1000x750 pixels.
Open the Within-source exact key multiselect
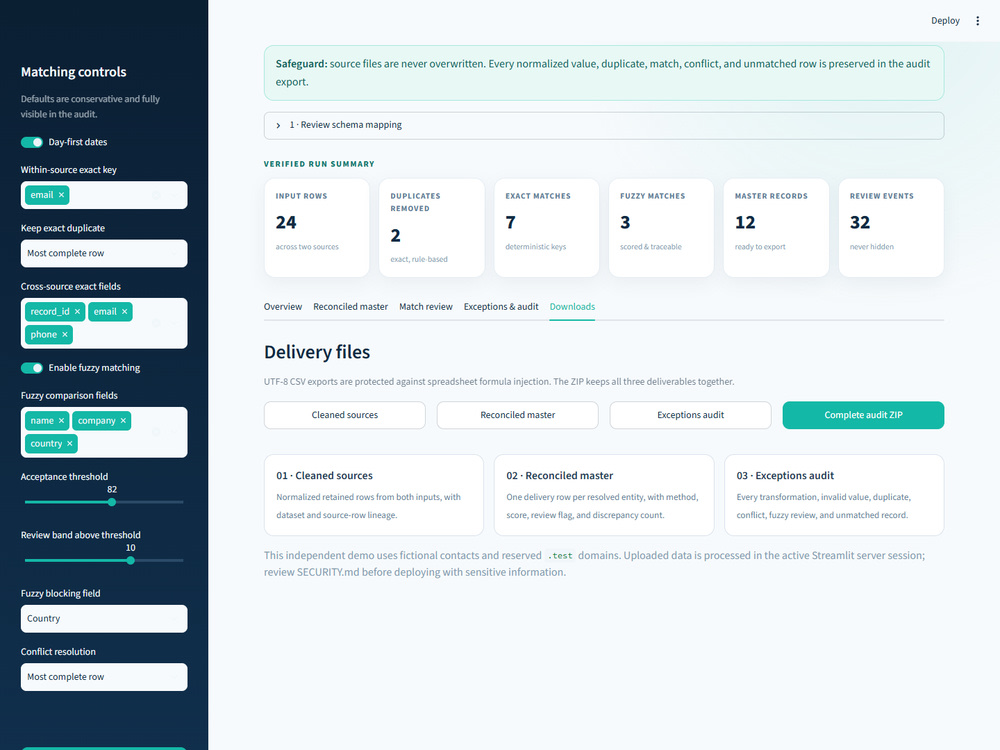tap(104, 195)
